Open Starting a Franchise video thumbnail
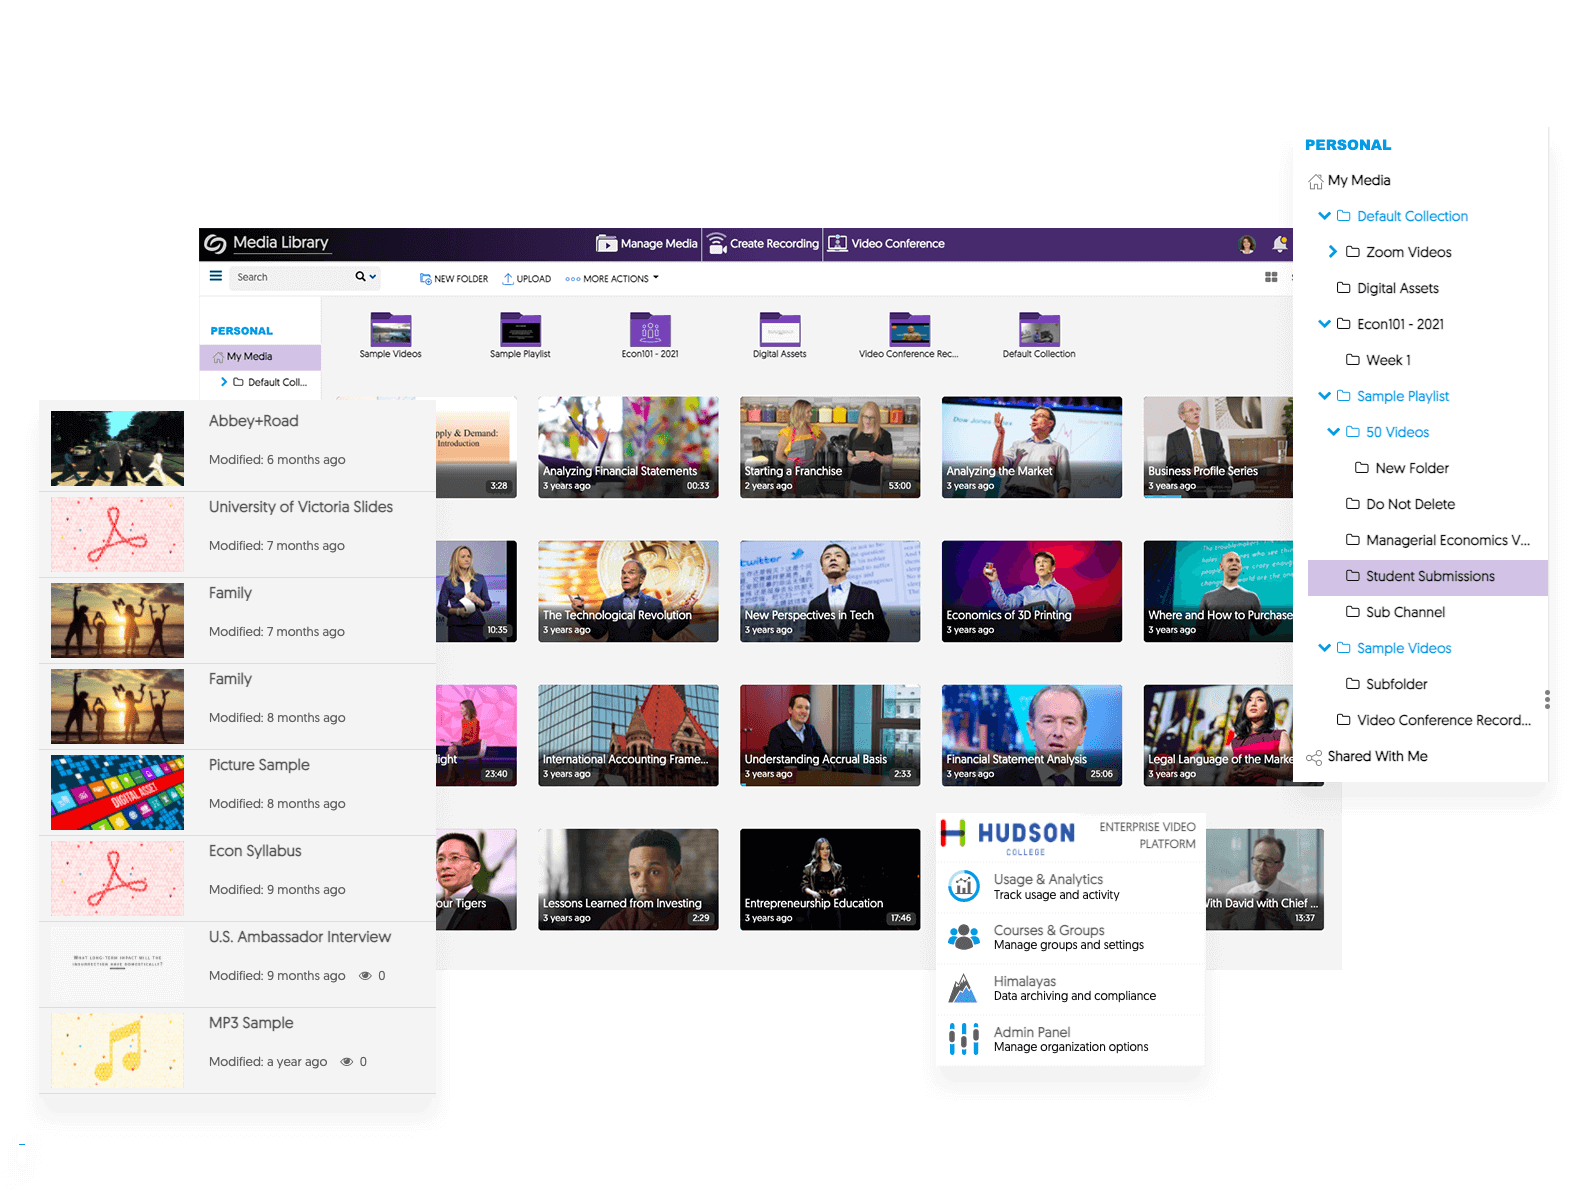This screenshot has width=1569, height=1194. click(x=830, y=447)
